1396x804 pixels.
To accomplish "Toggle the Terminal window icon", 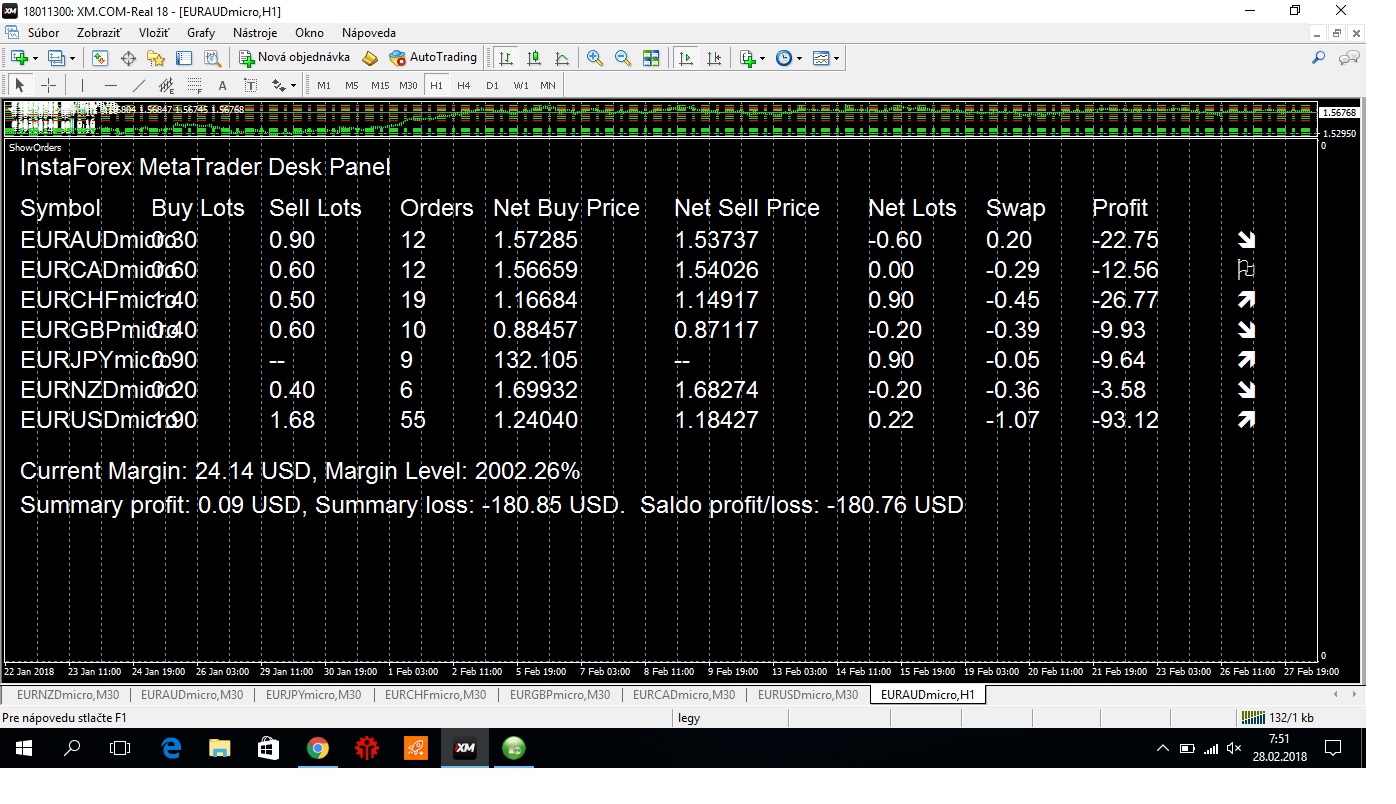I will tap(184, 58).
